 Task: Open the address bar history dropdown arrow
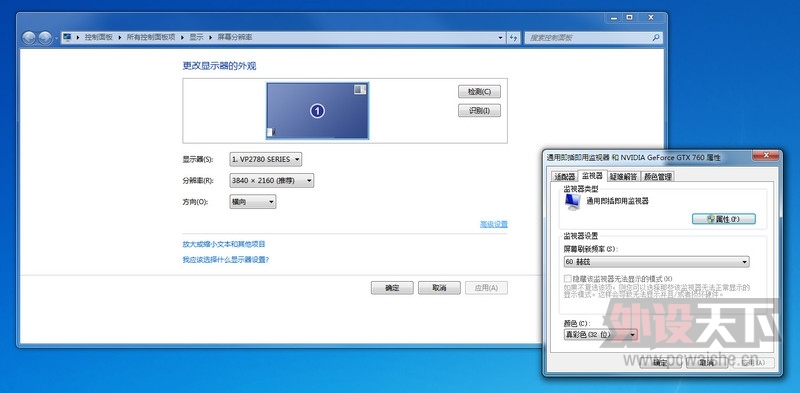point(501,38)
